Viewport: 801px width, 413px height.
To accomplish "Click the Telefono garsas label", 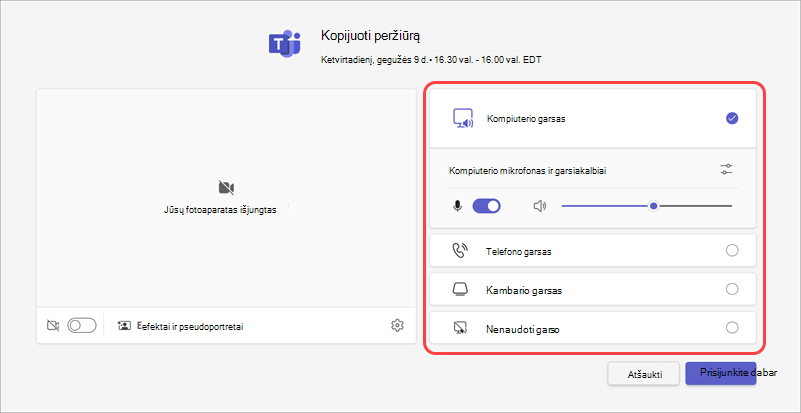I will [518, 251].
